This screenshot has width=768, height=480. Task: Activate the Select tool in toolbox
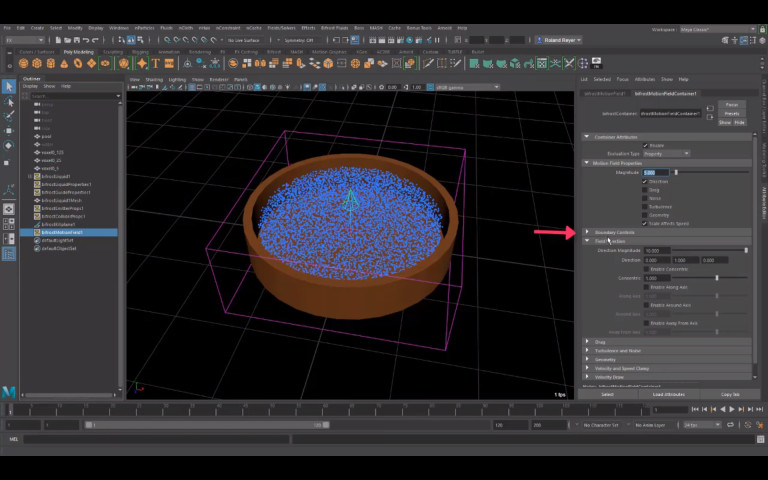point(9,87)
